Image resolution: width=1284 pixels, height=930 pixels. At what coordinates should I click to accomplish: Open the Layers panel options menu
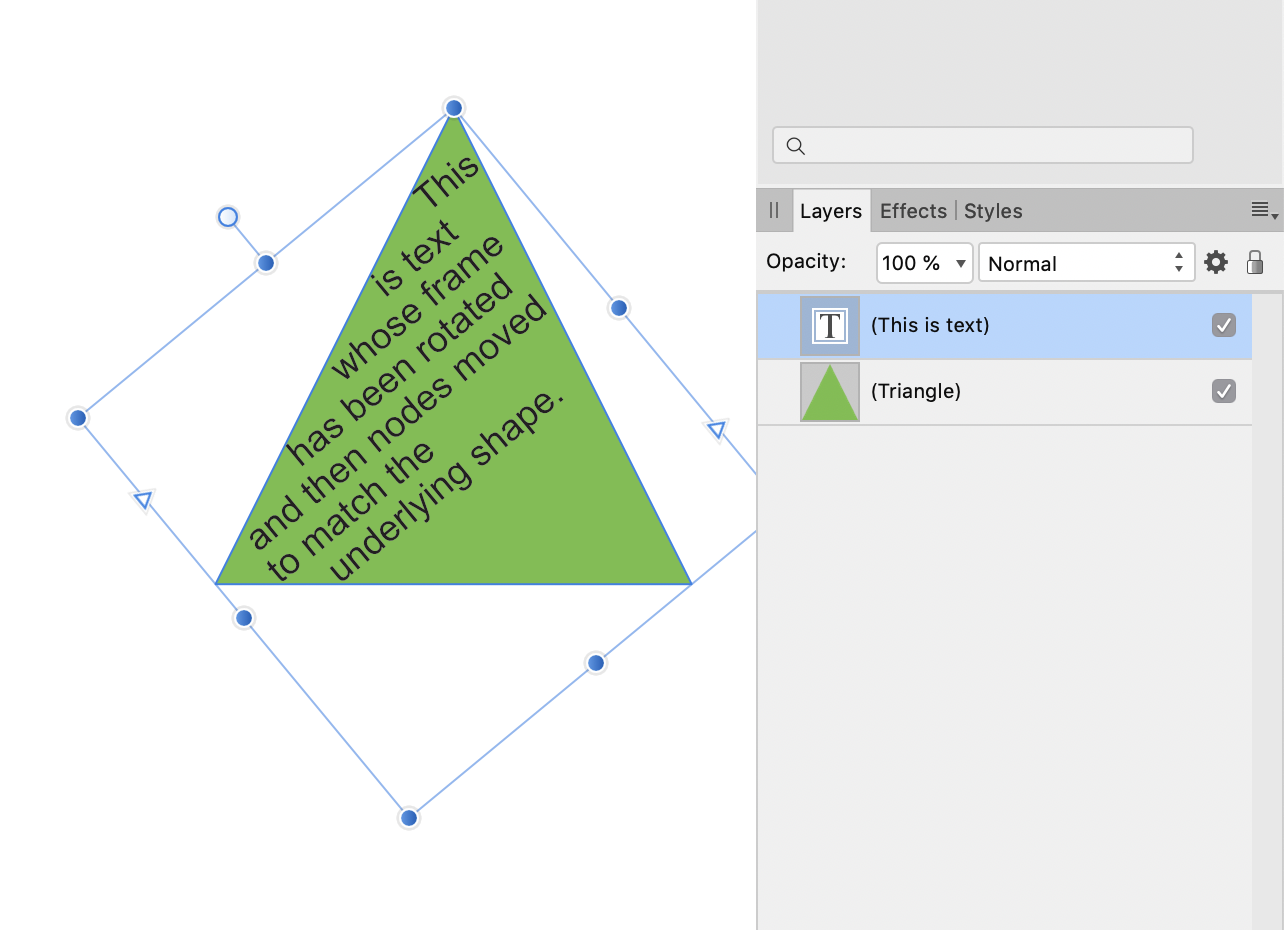(x=1264, y=210)
